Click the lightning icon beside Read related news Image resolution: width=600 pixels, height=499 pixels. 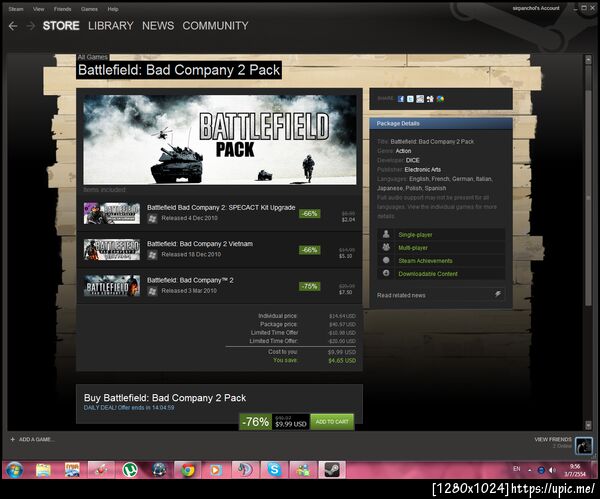point(497,294)
